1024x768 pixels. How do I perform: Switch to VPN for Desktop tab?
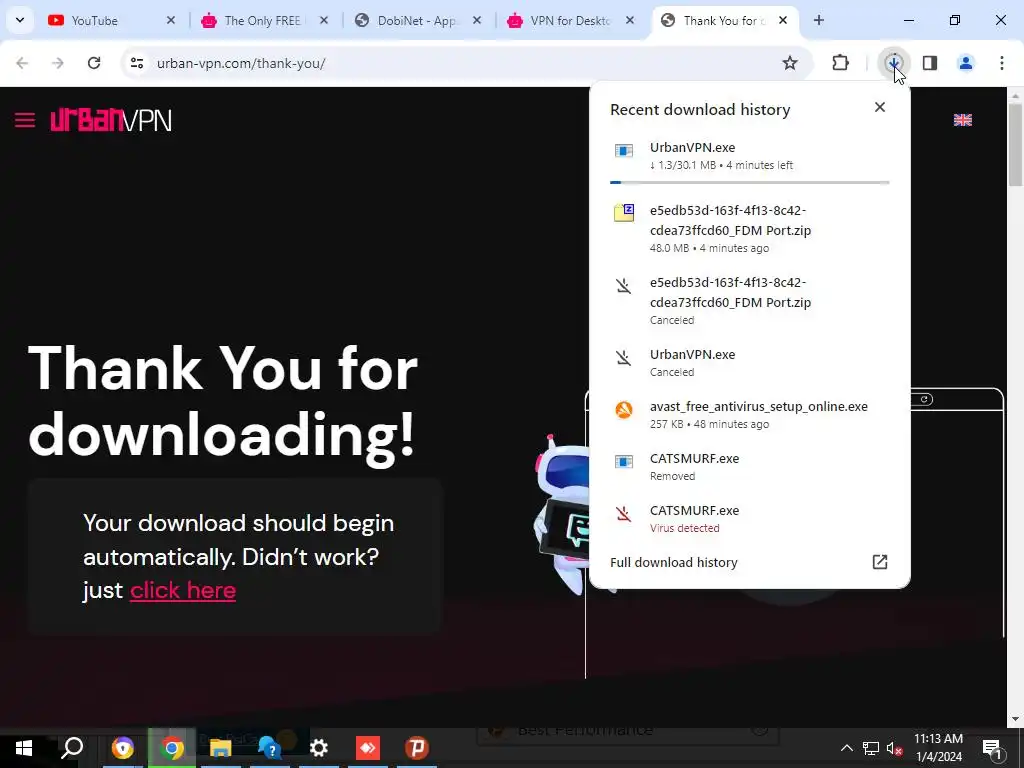click(568, 20)
